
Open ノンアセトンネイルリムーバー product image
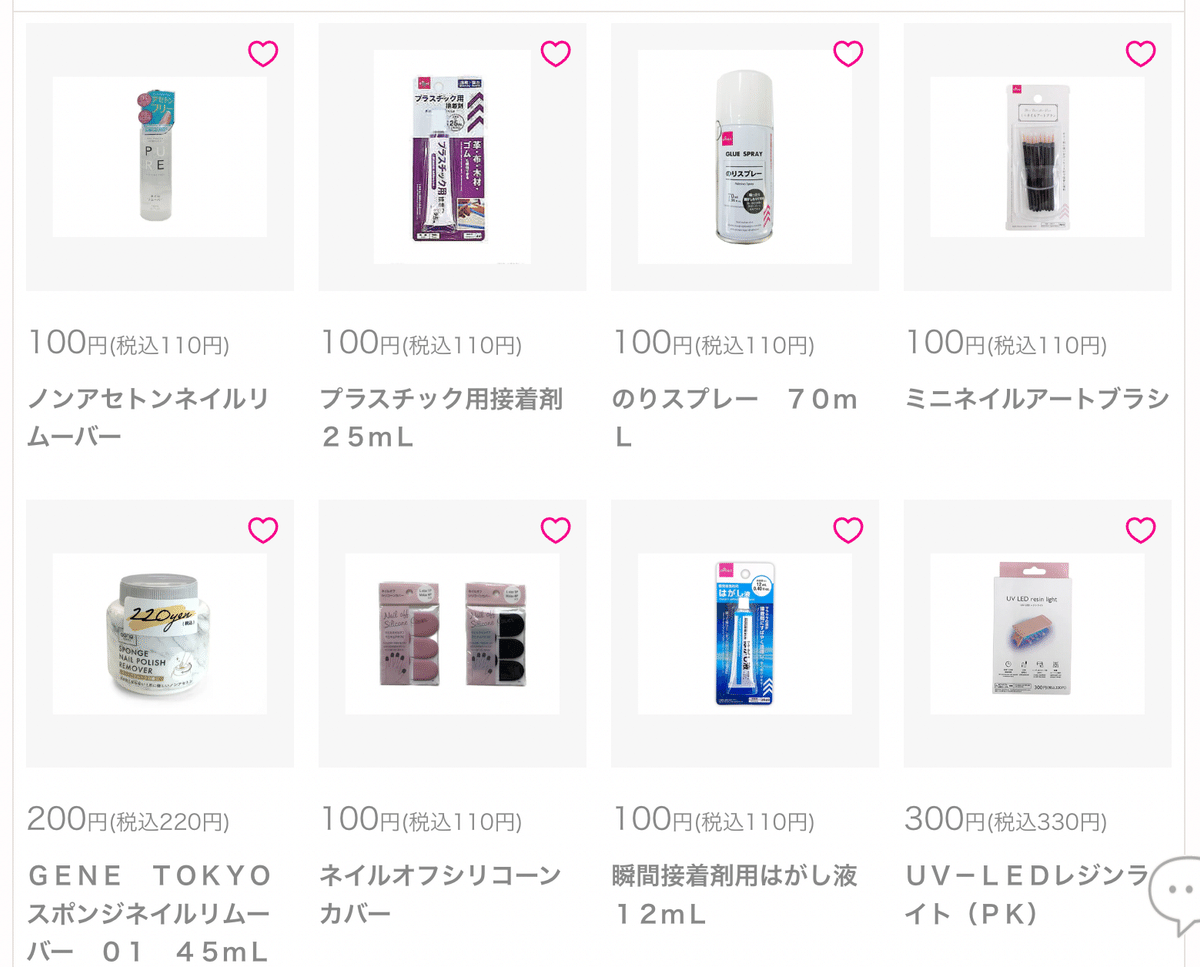pos(160,157)
